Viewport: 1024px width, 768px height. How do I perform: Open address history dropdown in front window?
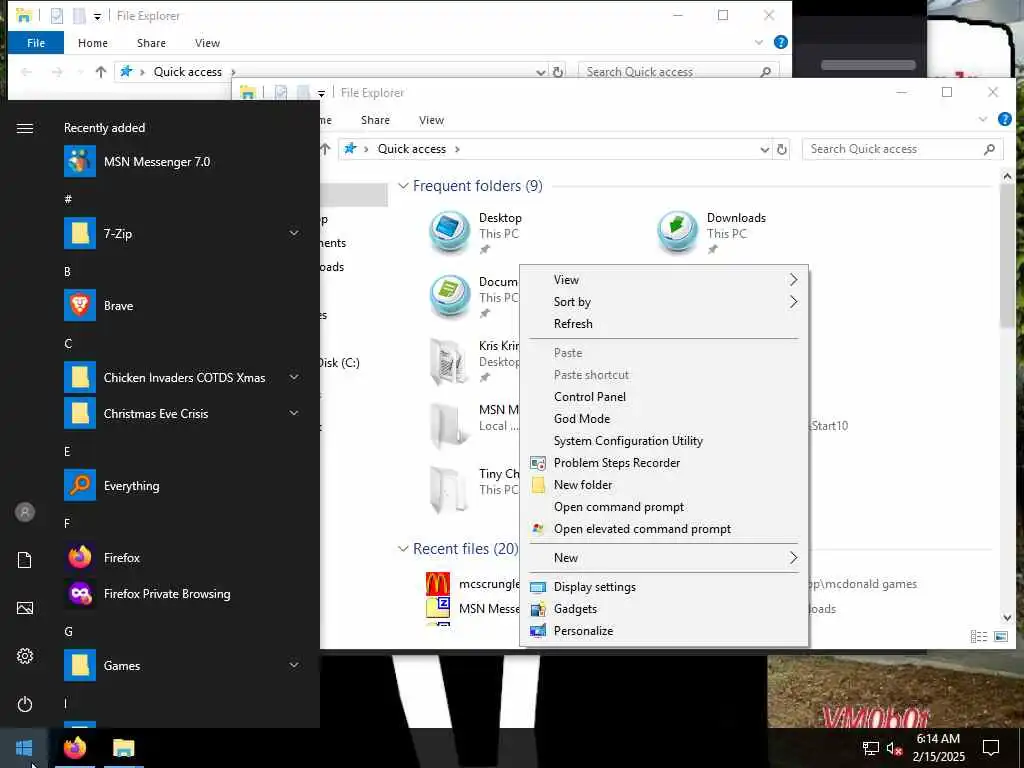pos(764,150)
